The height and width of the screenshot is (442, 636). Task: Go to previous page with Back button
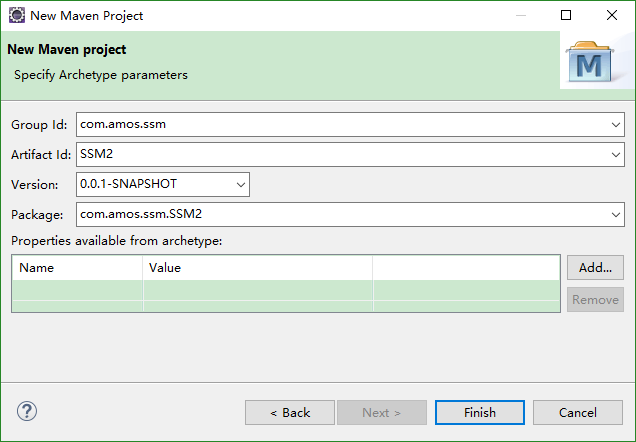[290, 412]
